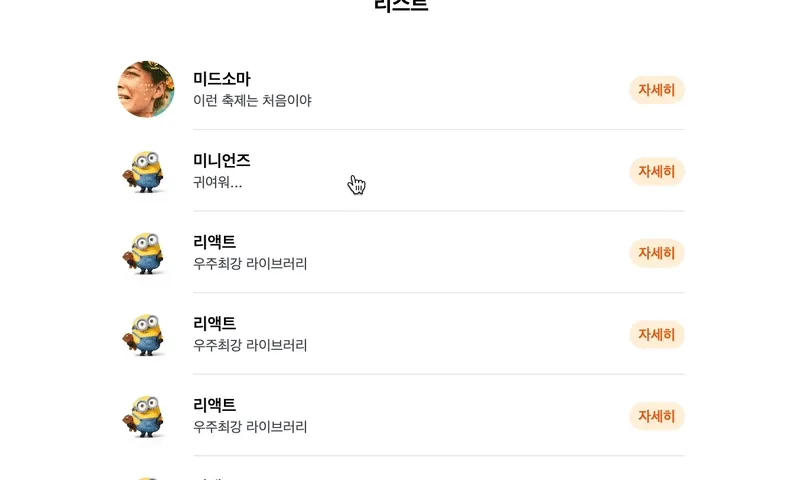Click the second 리액트 item title
This screenshot has width=800, height=480.
214,323
